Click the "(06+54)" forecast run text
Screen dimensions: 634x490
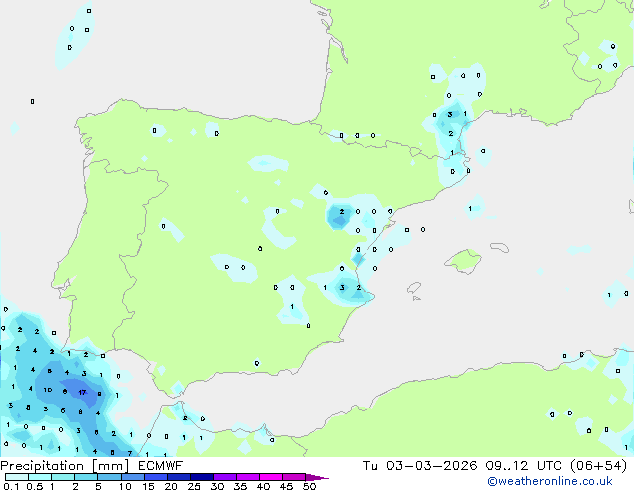pos(598,466)
